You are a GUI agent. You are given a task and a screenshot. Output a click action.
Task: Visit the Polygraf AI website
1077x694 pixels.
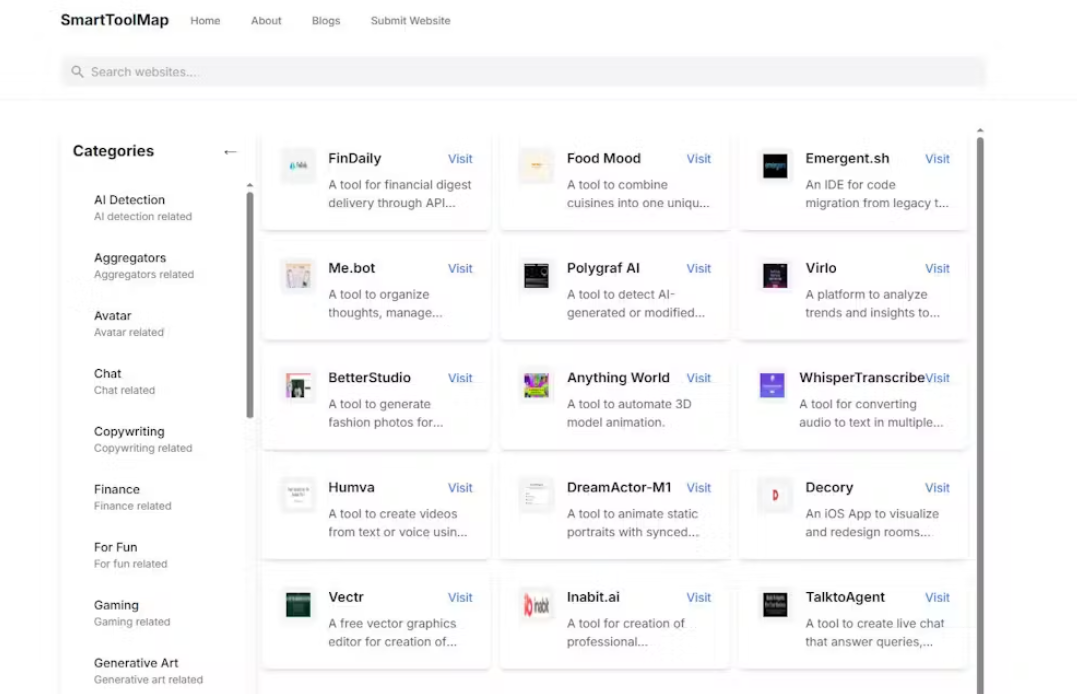point(699,269)
